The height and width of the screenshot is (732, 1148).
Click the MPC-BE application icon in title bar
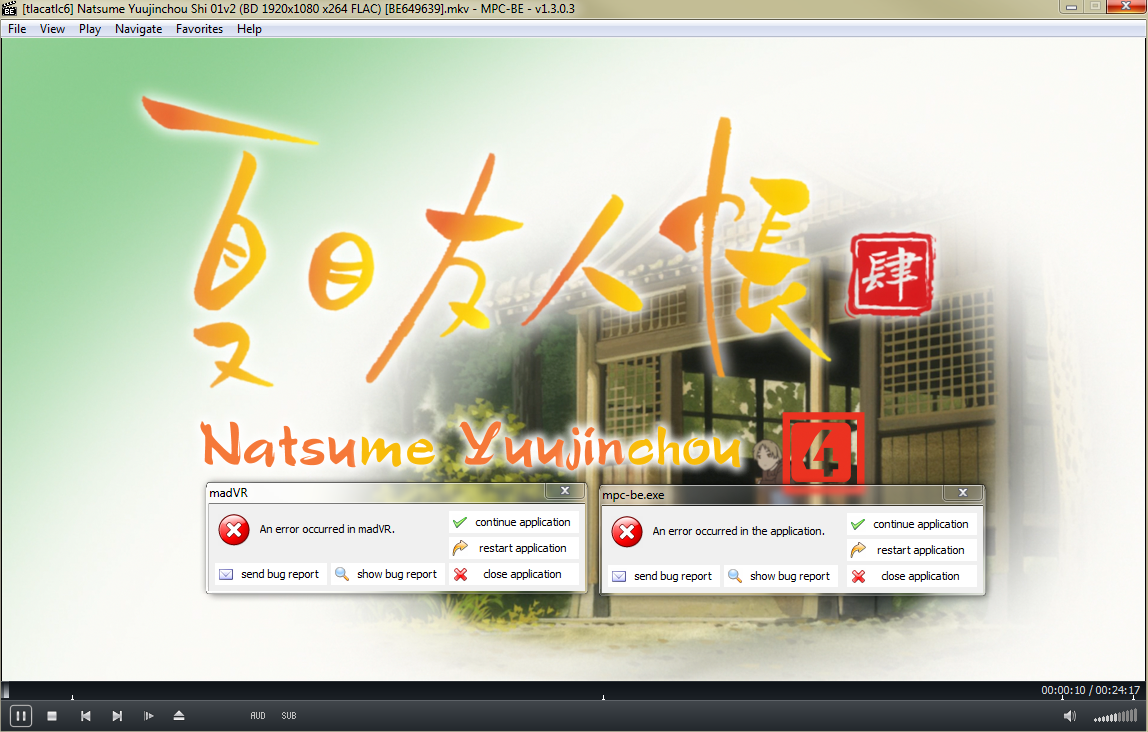pos(10,9)
